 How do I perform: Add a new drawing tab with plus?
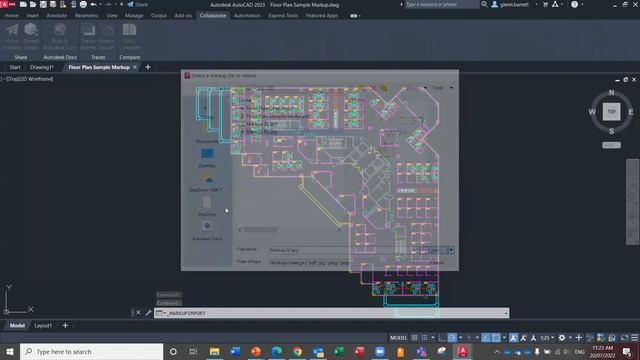148,67
